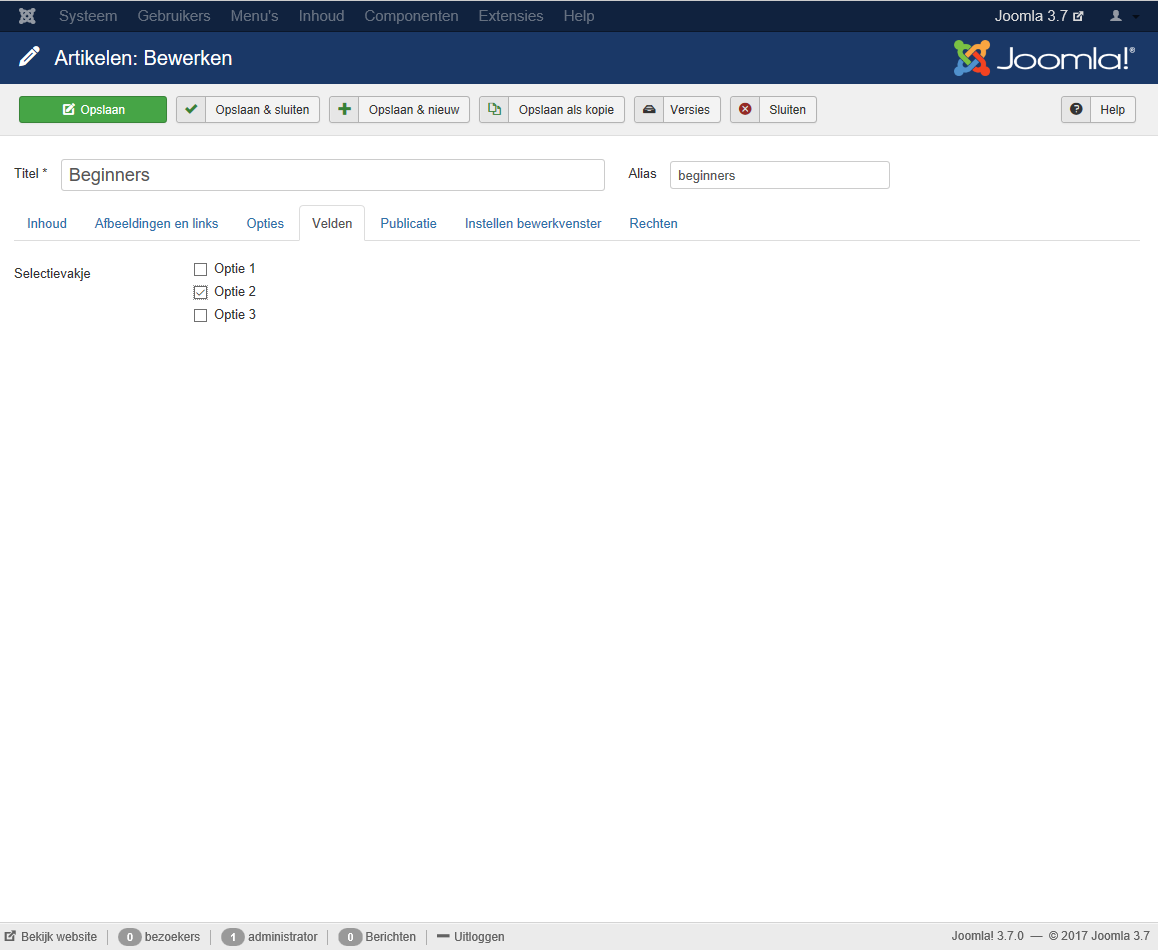Viewport: 1158px width, 950px height.
Task: Switch to the Publicatie tab
Action: [x=408, y=223]
